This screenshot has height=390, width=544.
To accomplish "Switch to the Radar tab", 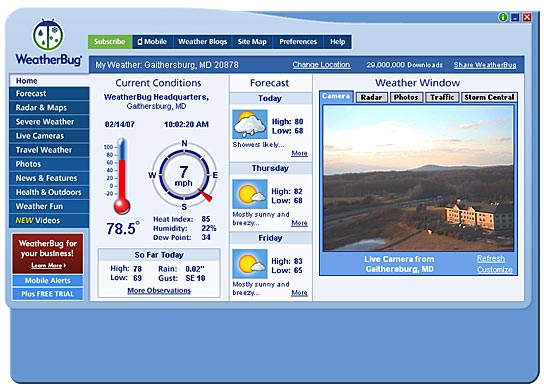I will [x=371, y=97].
